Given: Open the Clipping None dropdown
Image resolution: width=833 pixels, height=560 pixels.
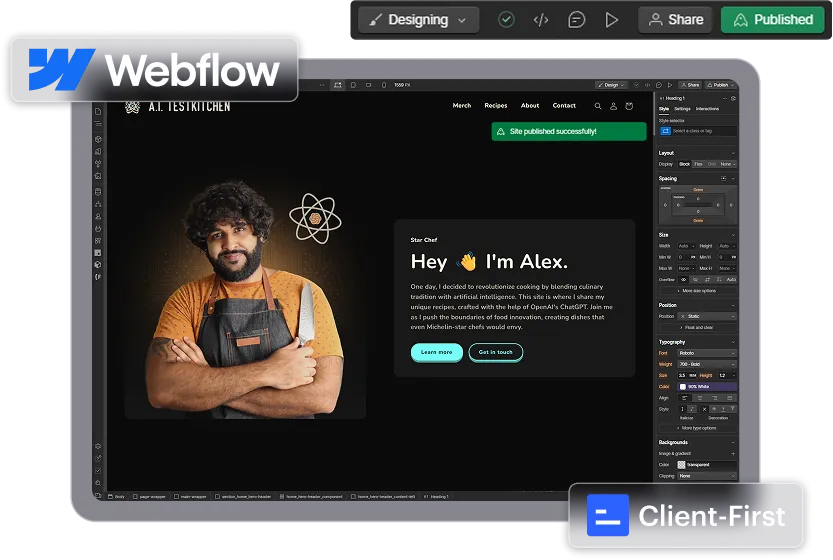Looking at the screenshot, I should pyautogui.click(x=708, y=476).
